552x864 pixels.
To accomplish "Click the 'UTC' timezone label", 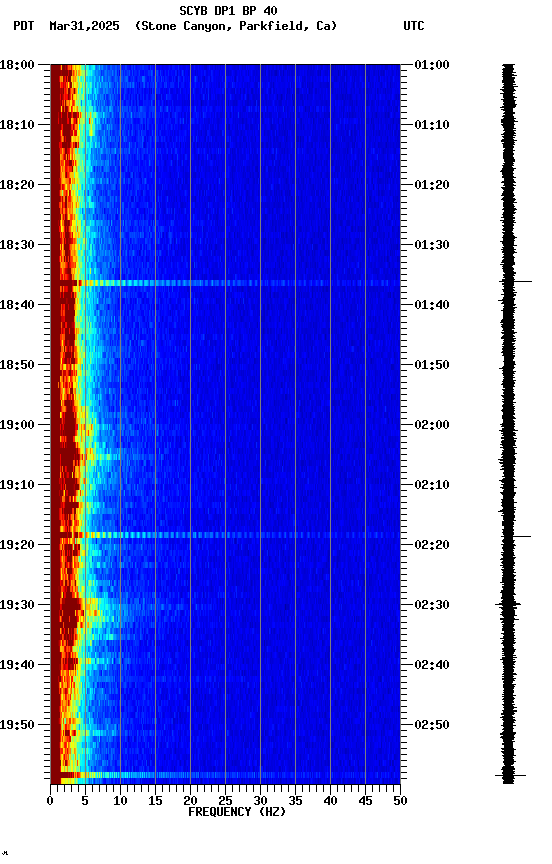I will tap(414, 26).
